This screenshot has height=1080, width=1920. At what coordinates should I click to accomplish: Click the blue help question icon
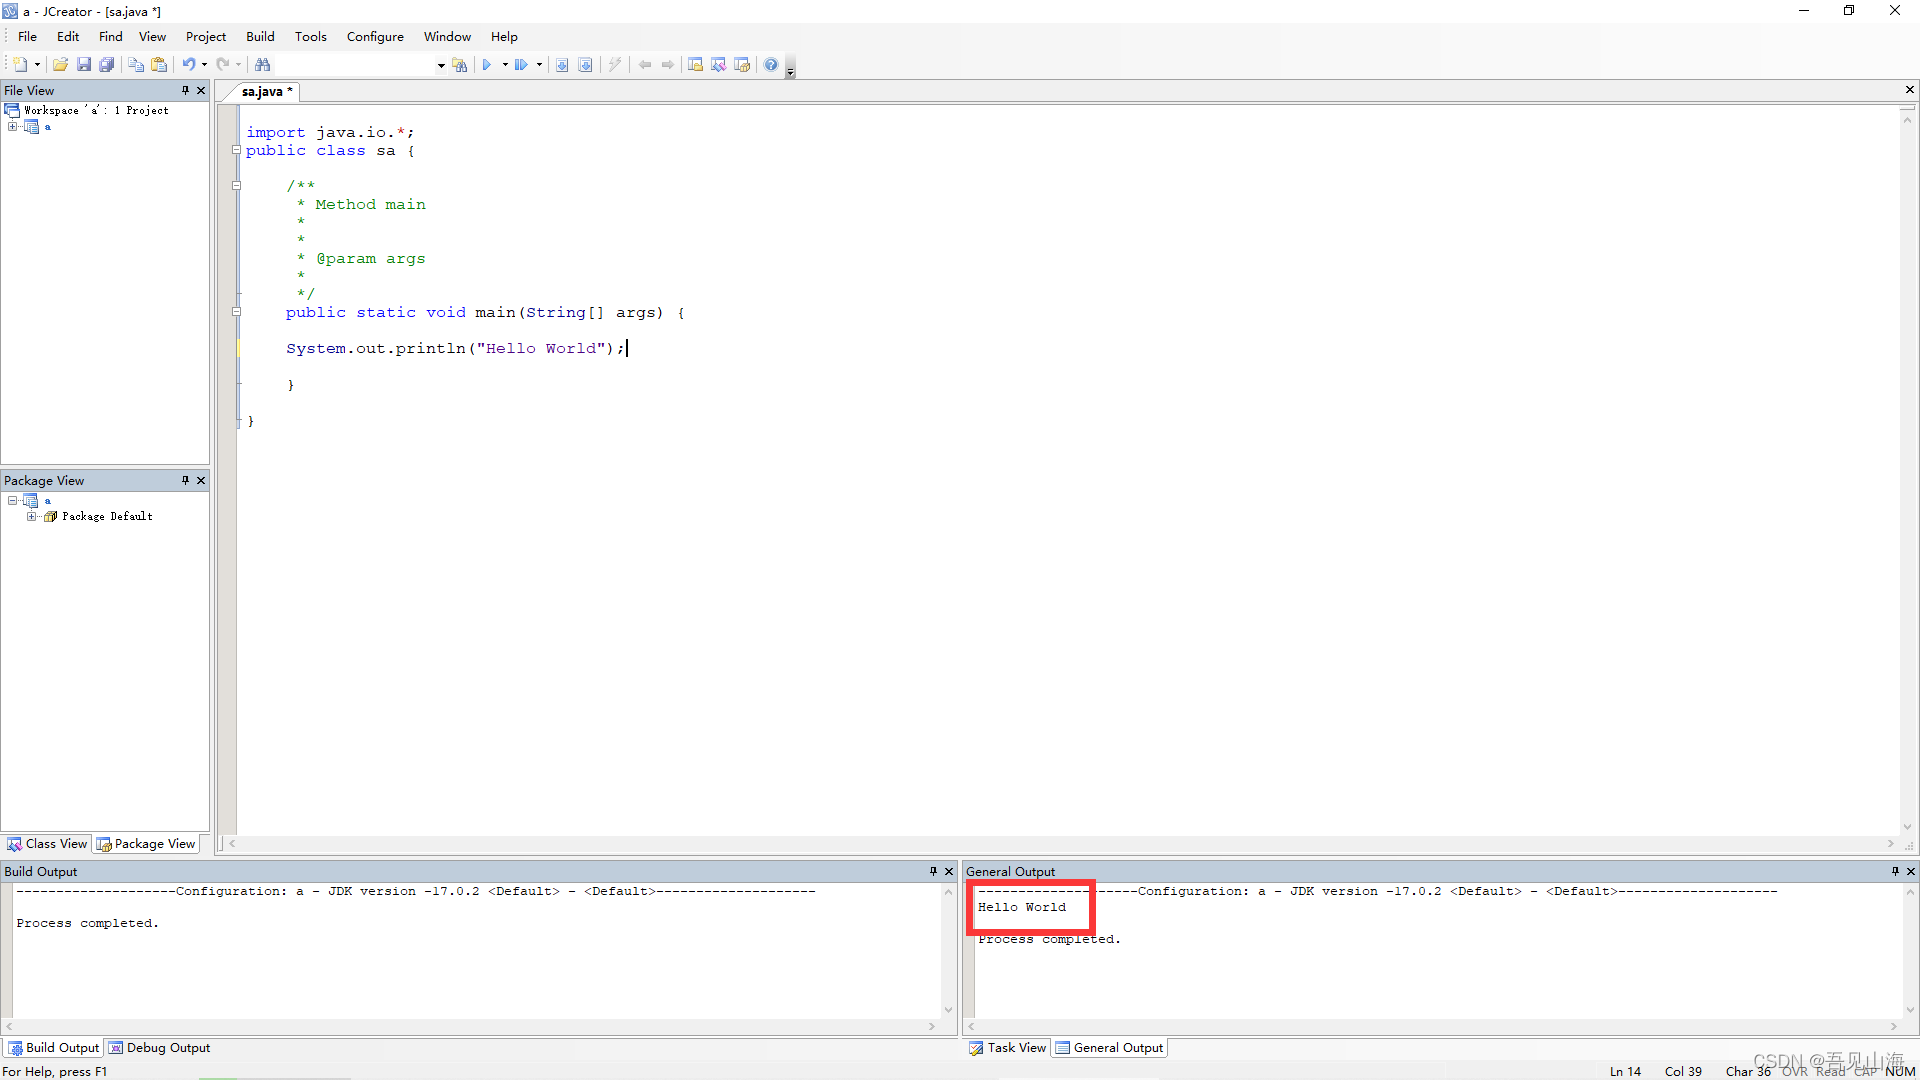(x=771, y=65)
